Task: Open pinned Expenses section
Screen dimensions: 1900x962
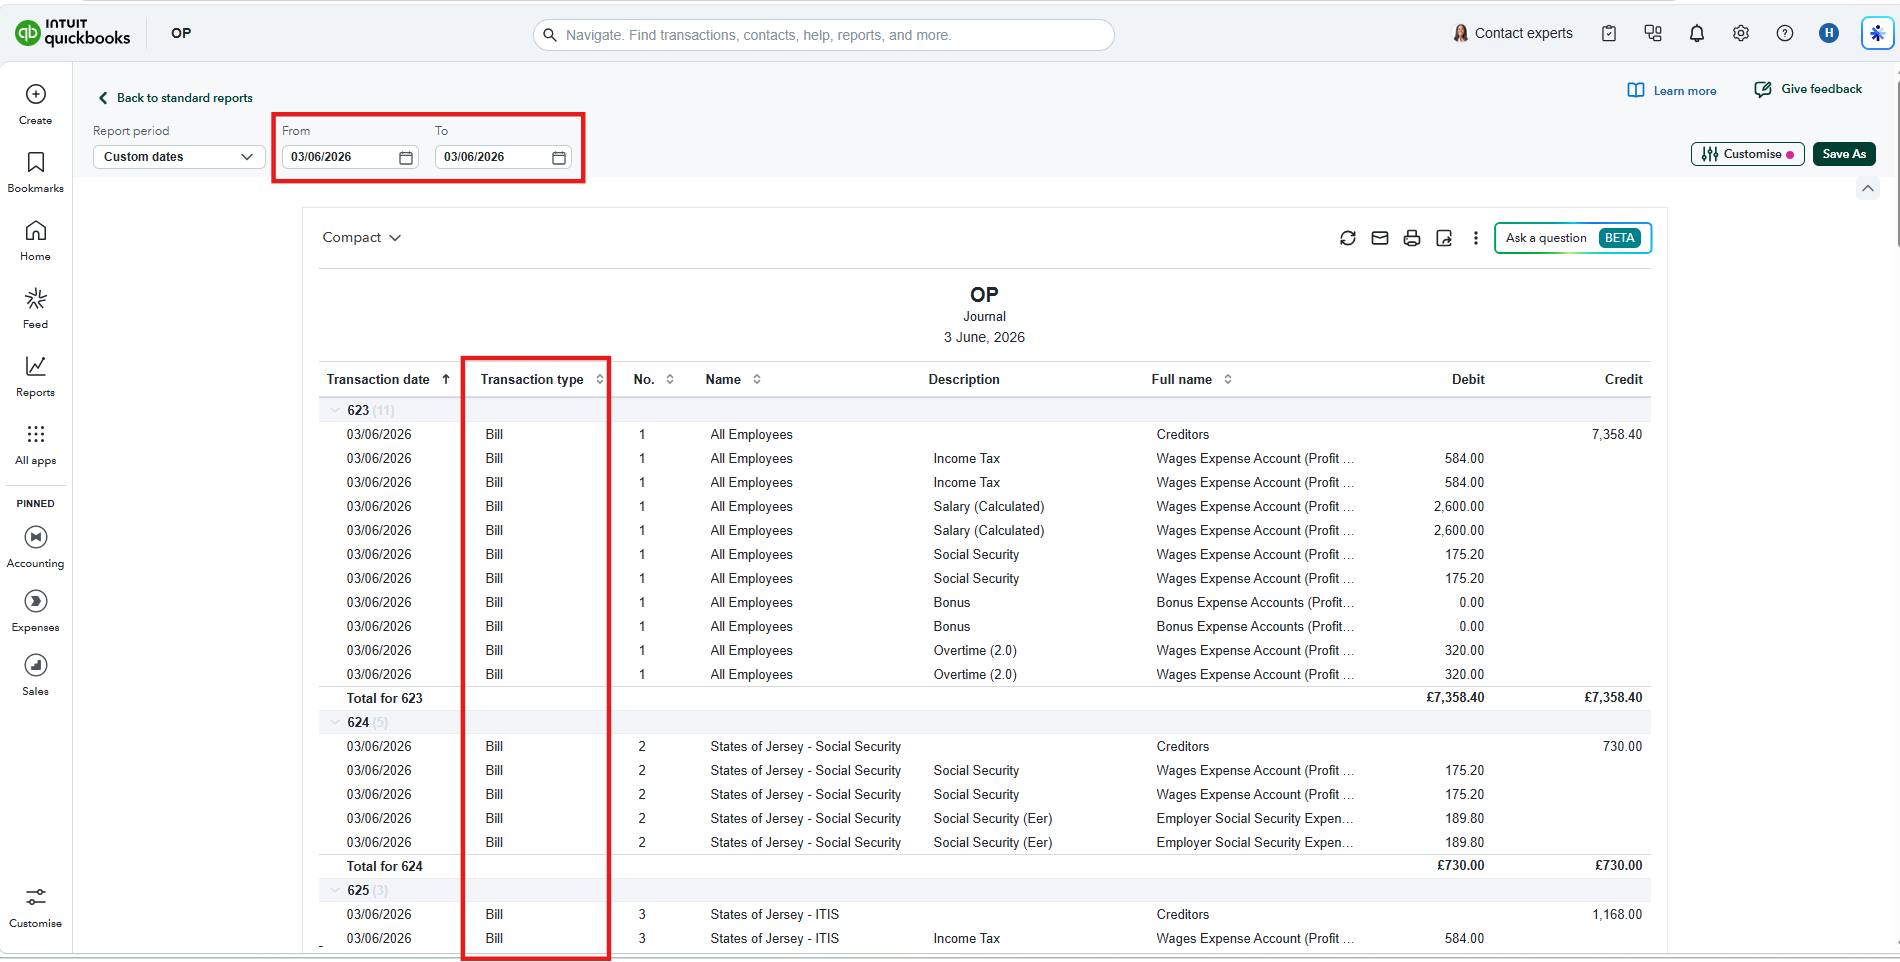Action: pos(36,612)
